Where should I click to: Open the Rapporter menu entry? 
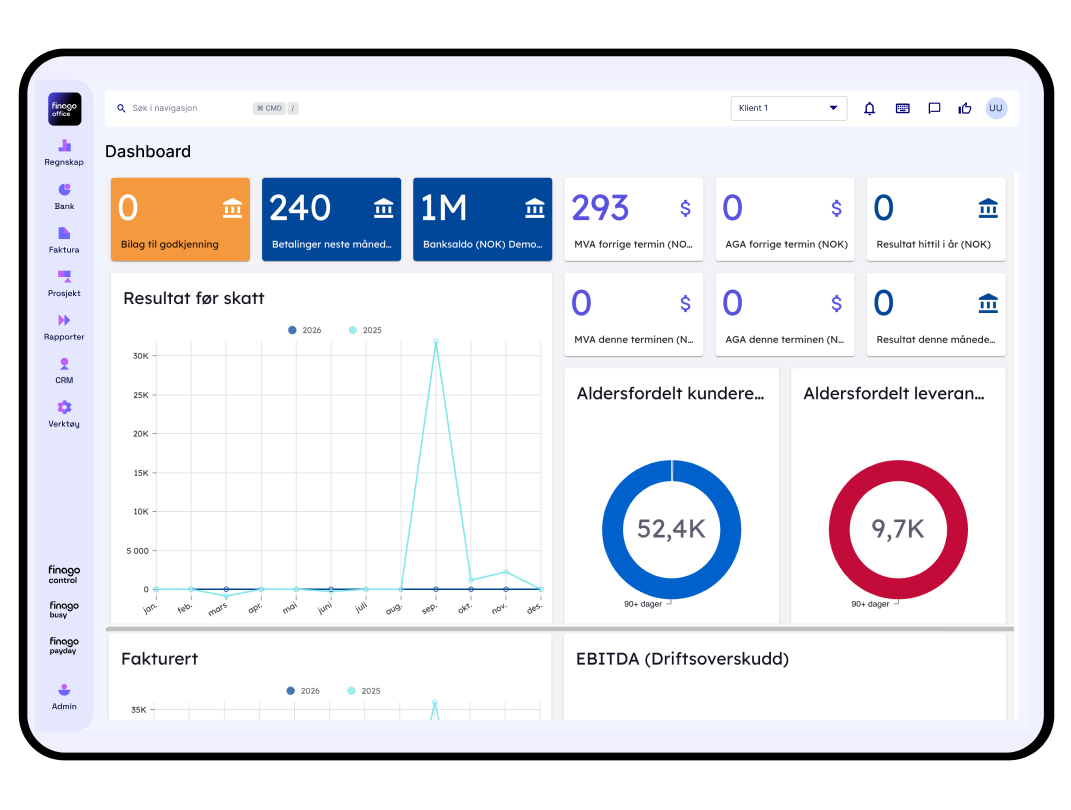63,329
